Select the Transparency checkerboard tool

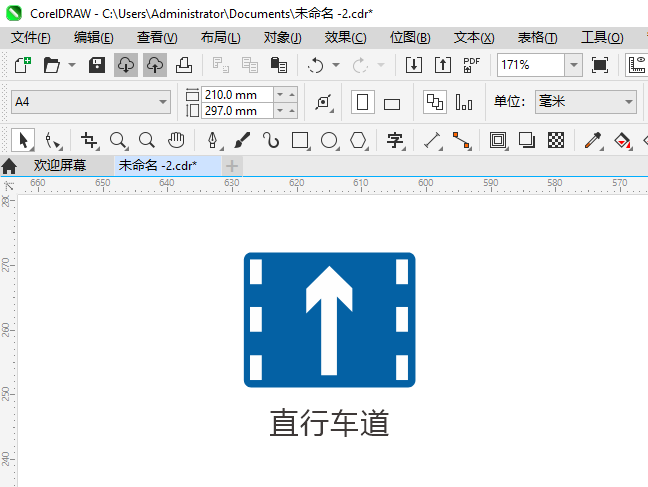(x=556, y=140)
